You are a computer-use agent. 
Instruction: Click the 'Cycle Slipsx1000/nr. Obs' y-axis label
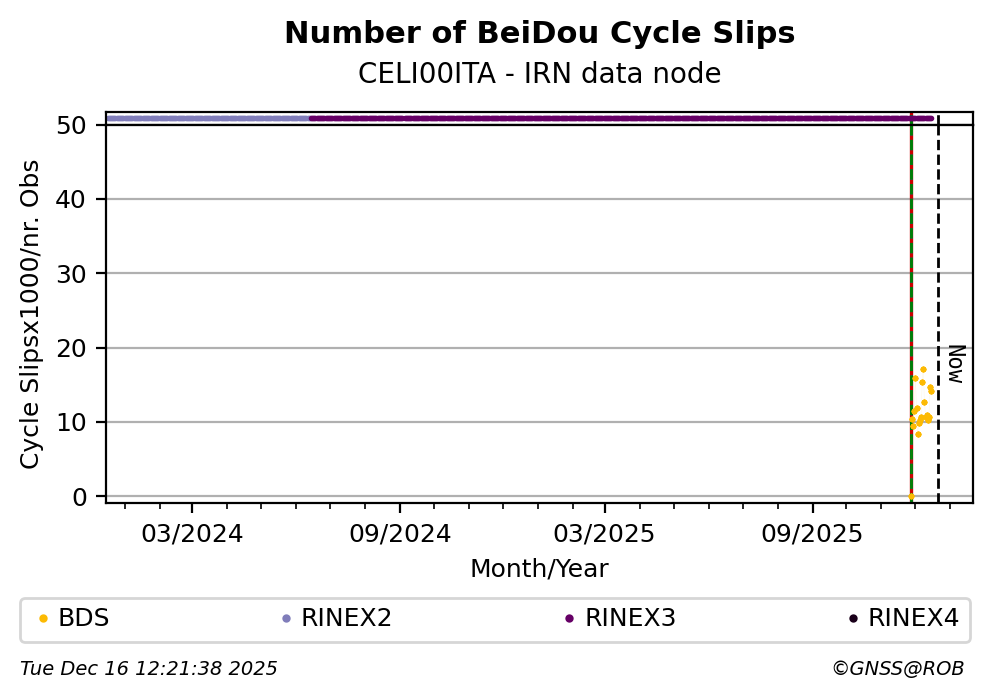click(x=31, y=314)
